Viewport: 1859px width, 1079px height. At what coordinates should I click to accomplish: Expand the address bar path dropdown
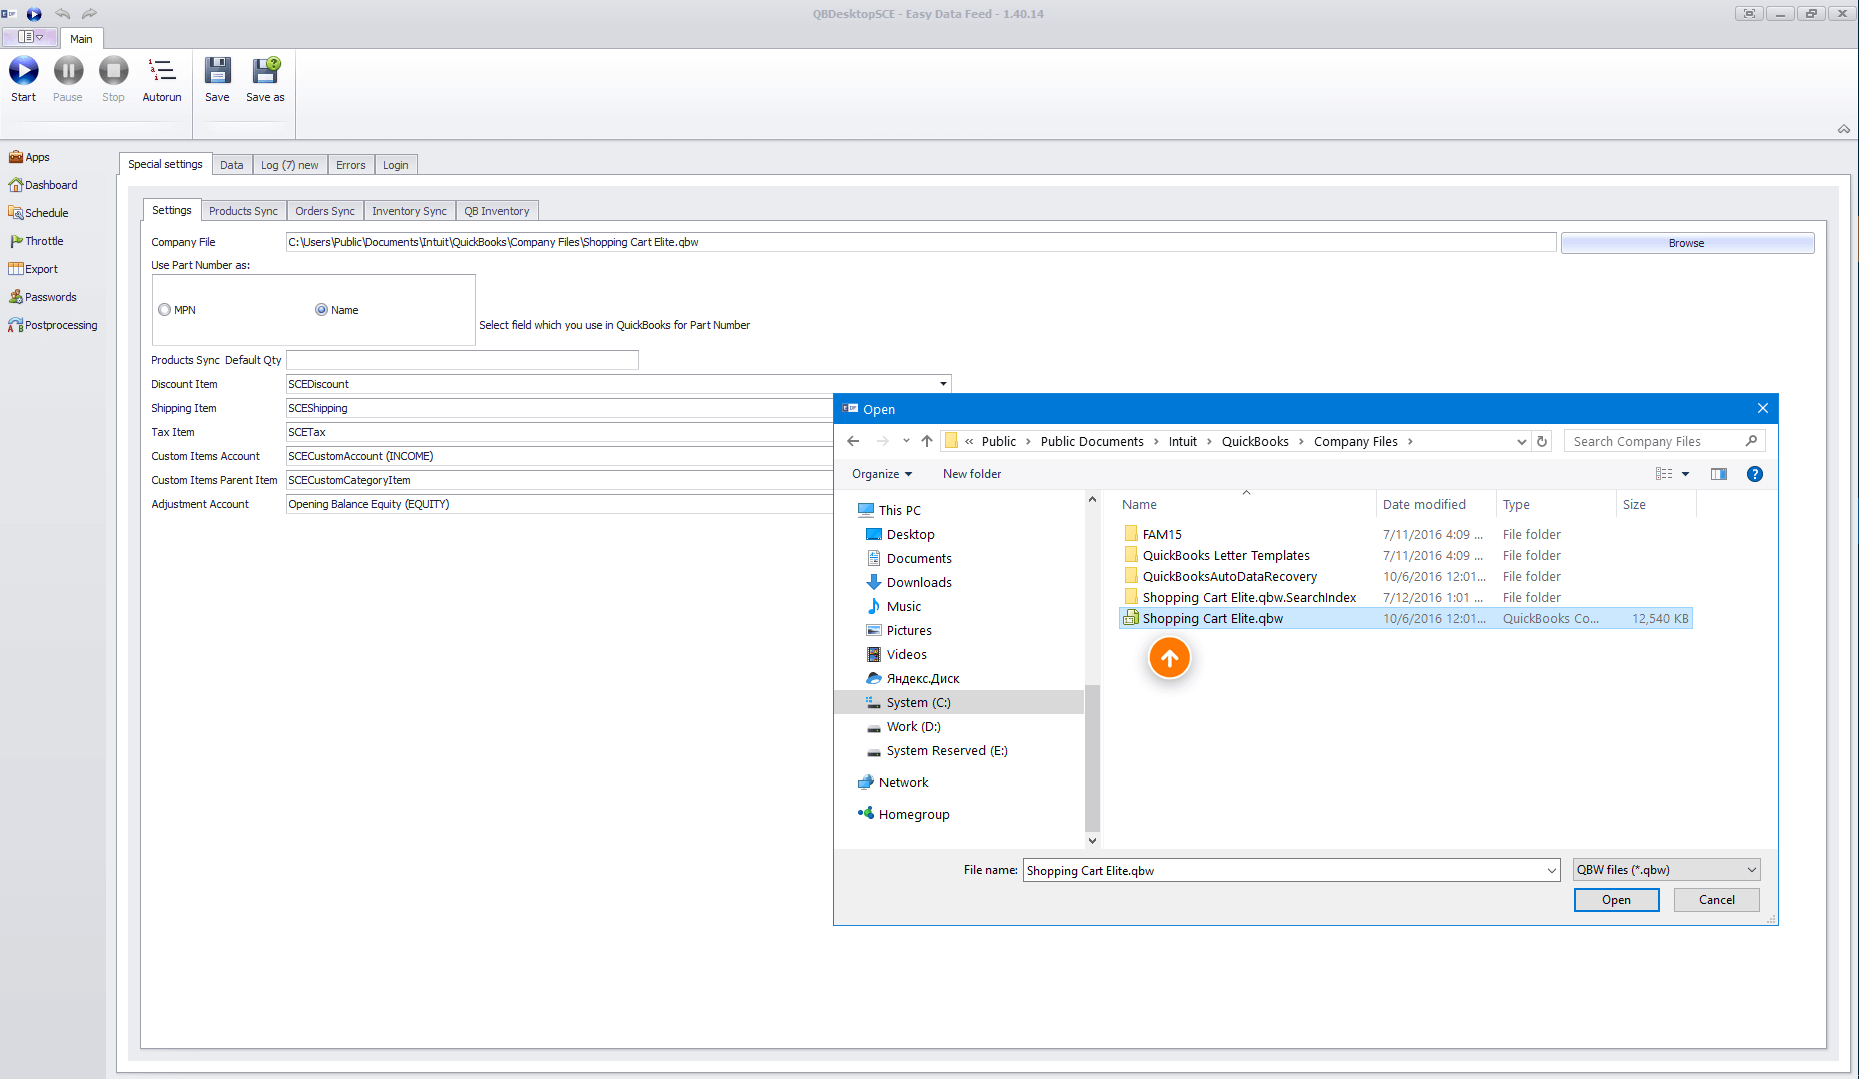click(1521, 441)
